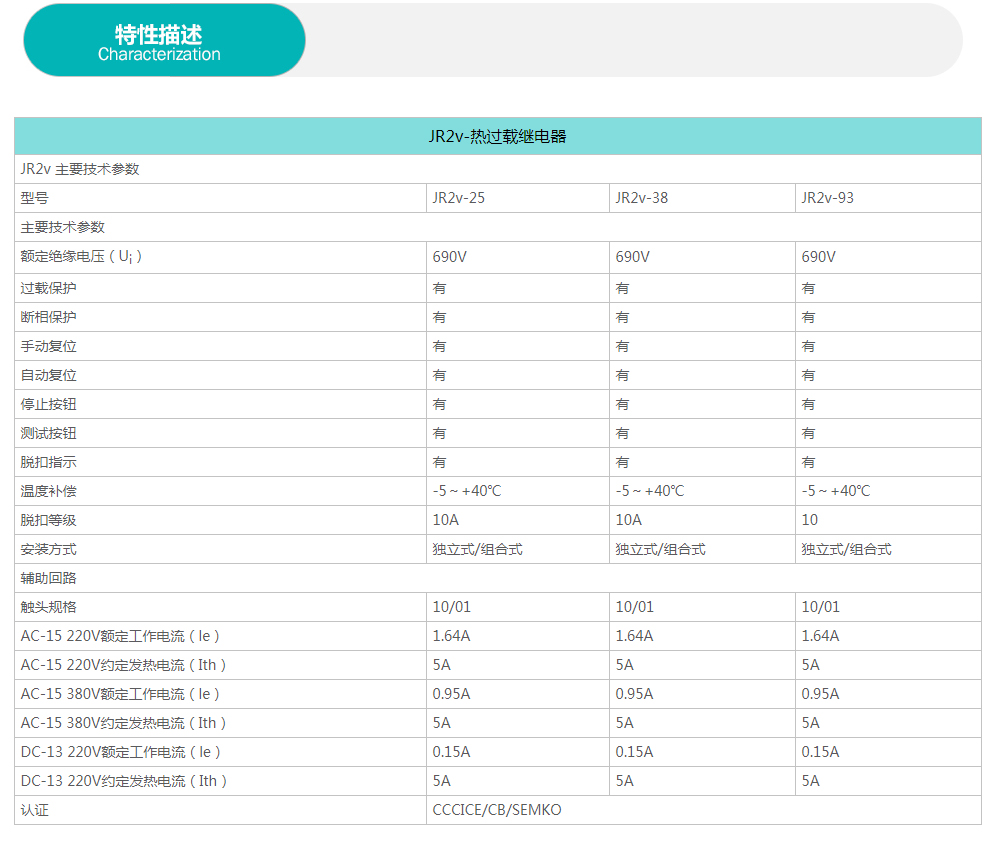Select the 0.15A value under JR2v-38
Viewport: 990px width, 863px height.
[635, 753]
